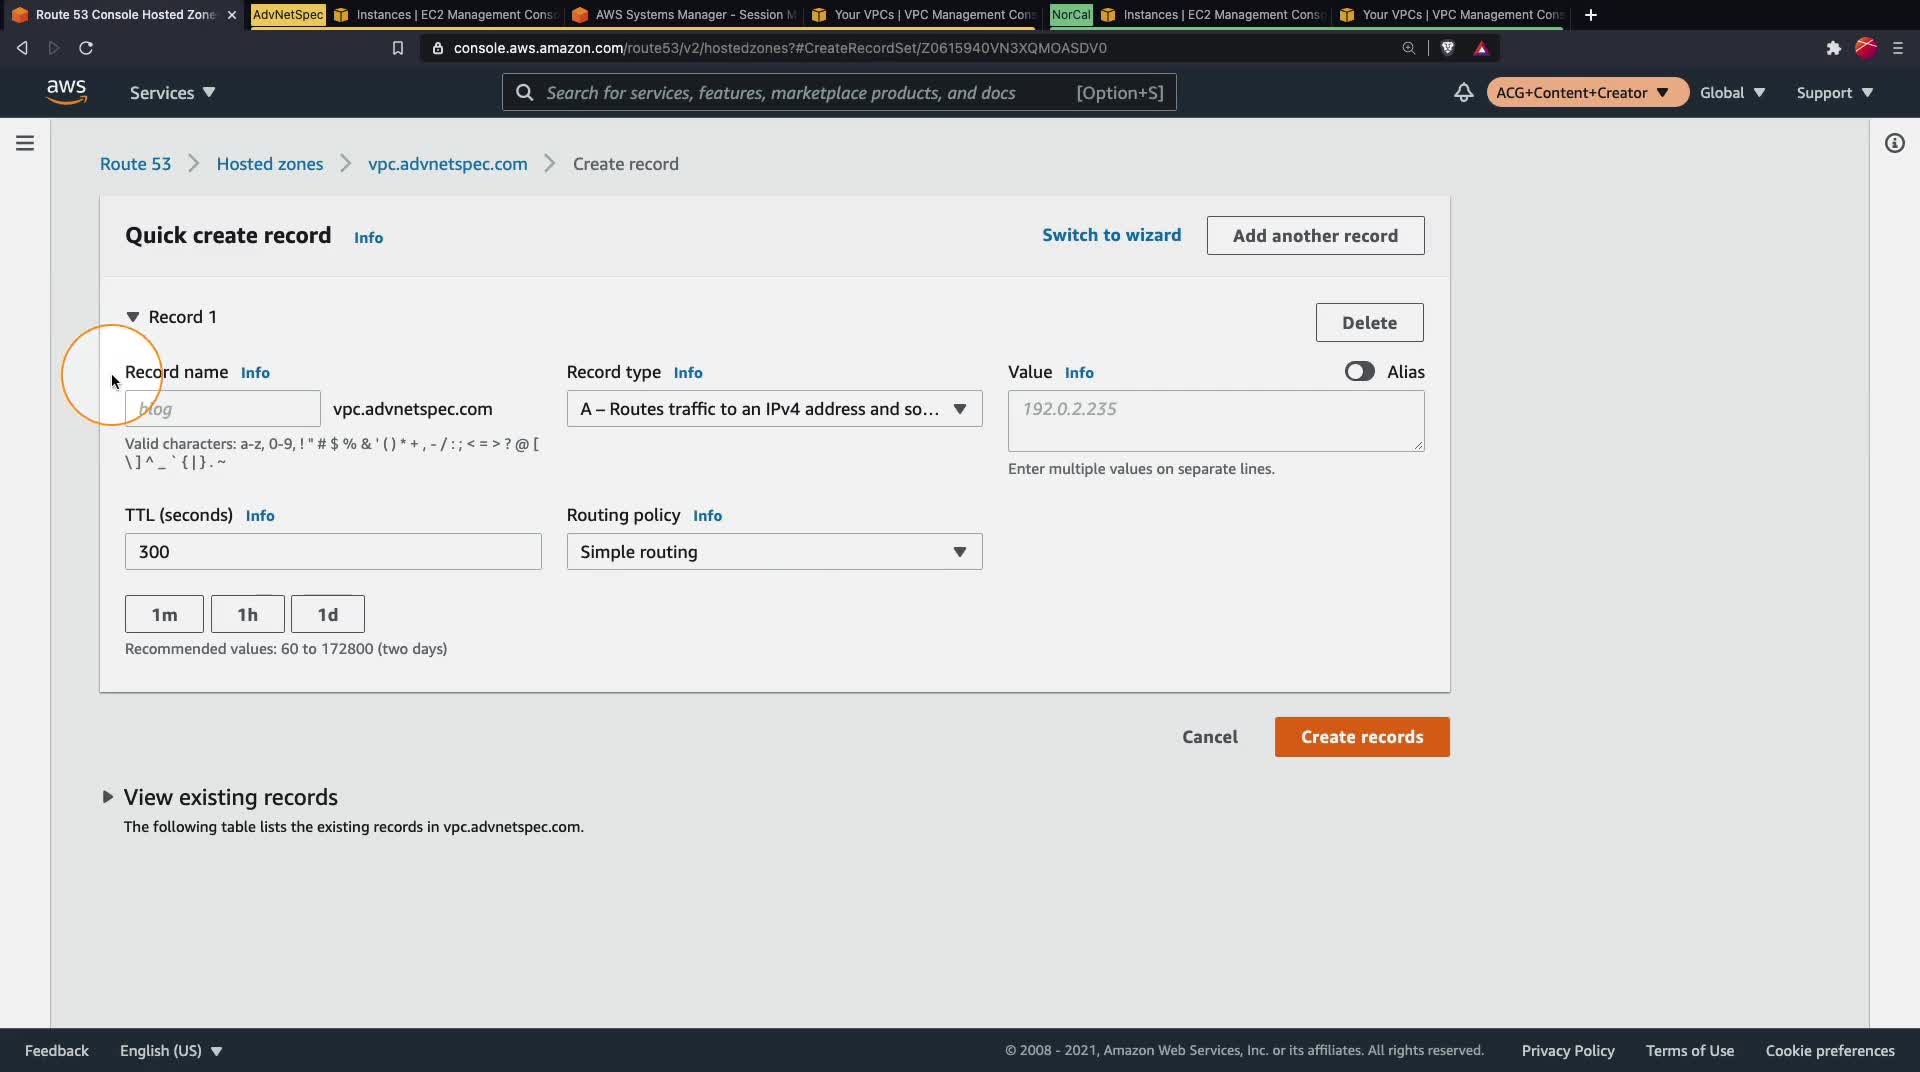Open Info link beside Routing policy
The height and width of the screenshot is (1072, 1920).
click(707, 516)
